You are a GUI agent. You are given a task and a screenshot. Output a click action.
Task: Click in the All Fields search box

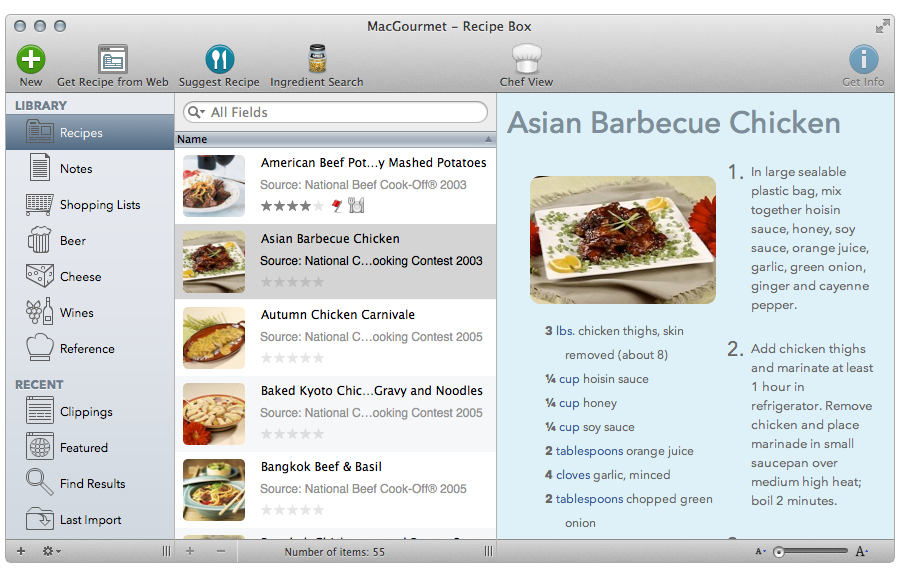(x=335, y=112)
